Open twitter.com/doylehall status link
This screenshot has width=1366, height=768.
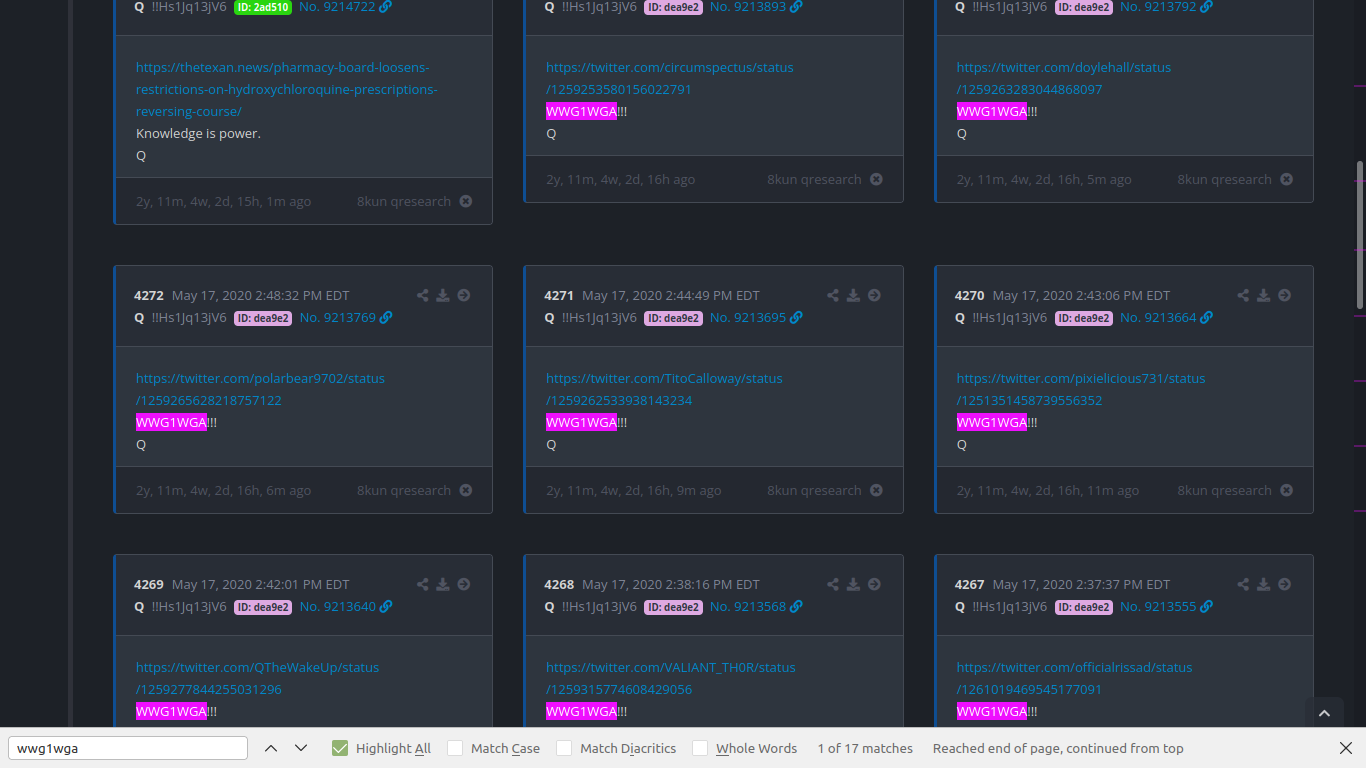(1063, 78)
